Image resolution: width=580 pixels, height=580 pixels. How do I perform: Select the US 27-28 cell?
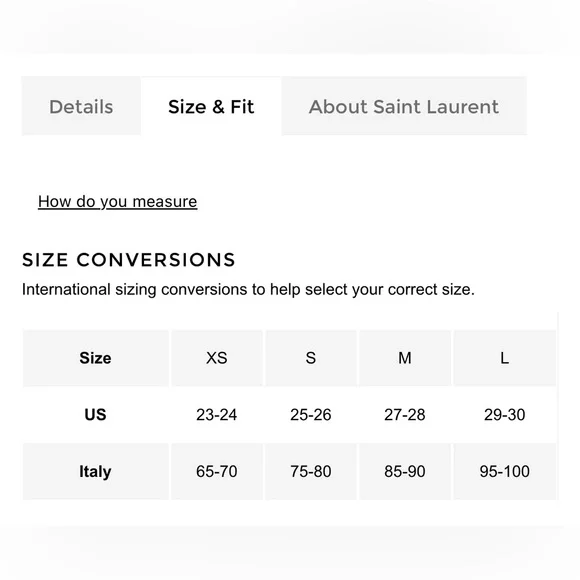[405, 415]
